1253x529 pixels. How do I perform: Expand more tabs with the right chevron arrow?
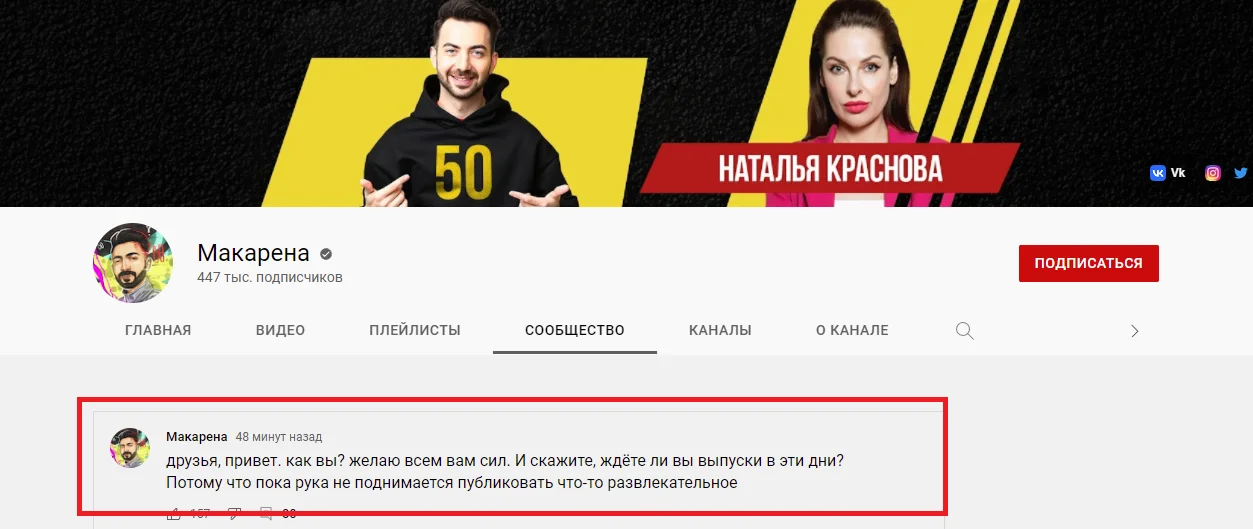click(1135, 331)
